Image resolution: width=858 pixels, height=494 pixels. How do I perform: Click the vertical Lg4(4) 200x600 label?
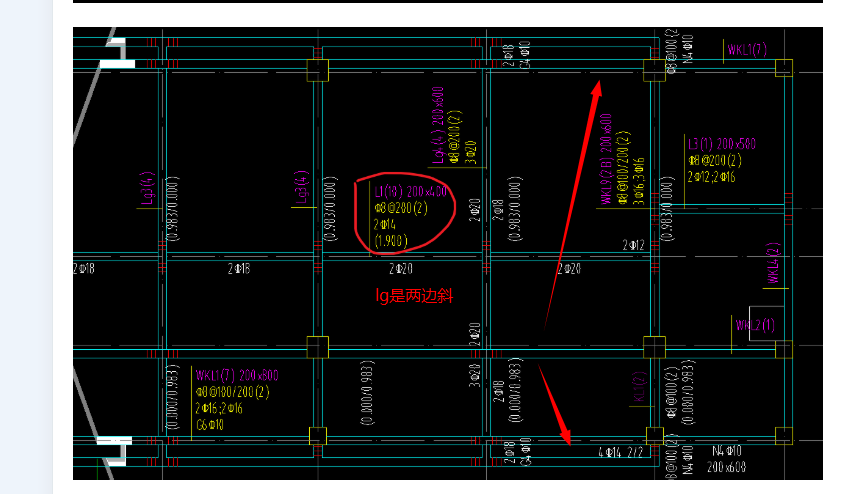(x=438, y=125)
